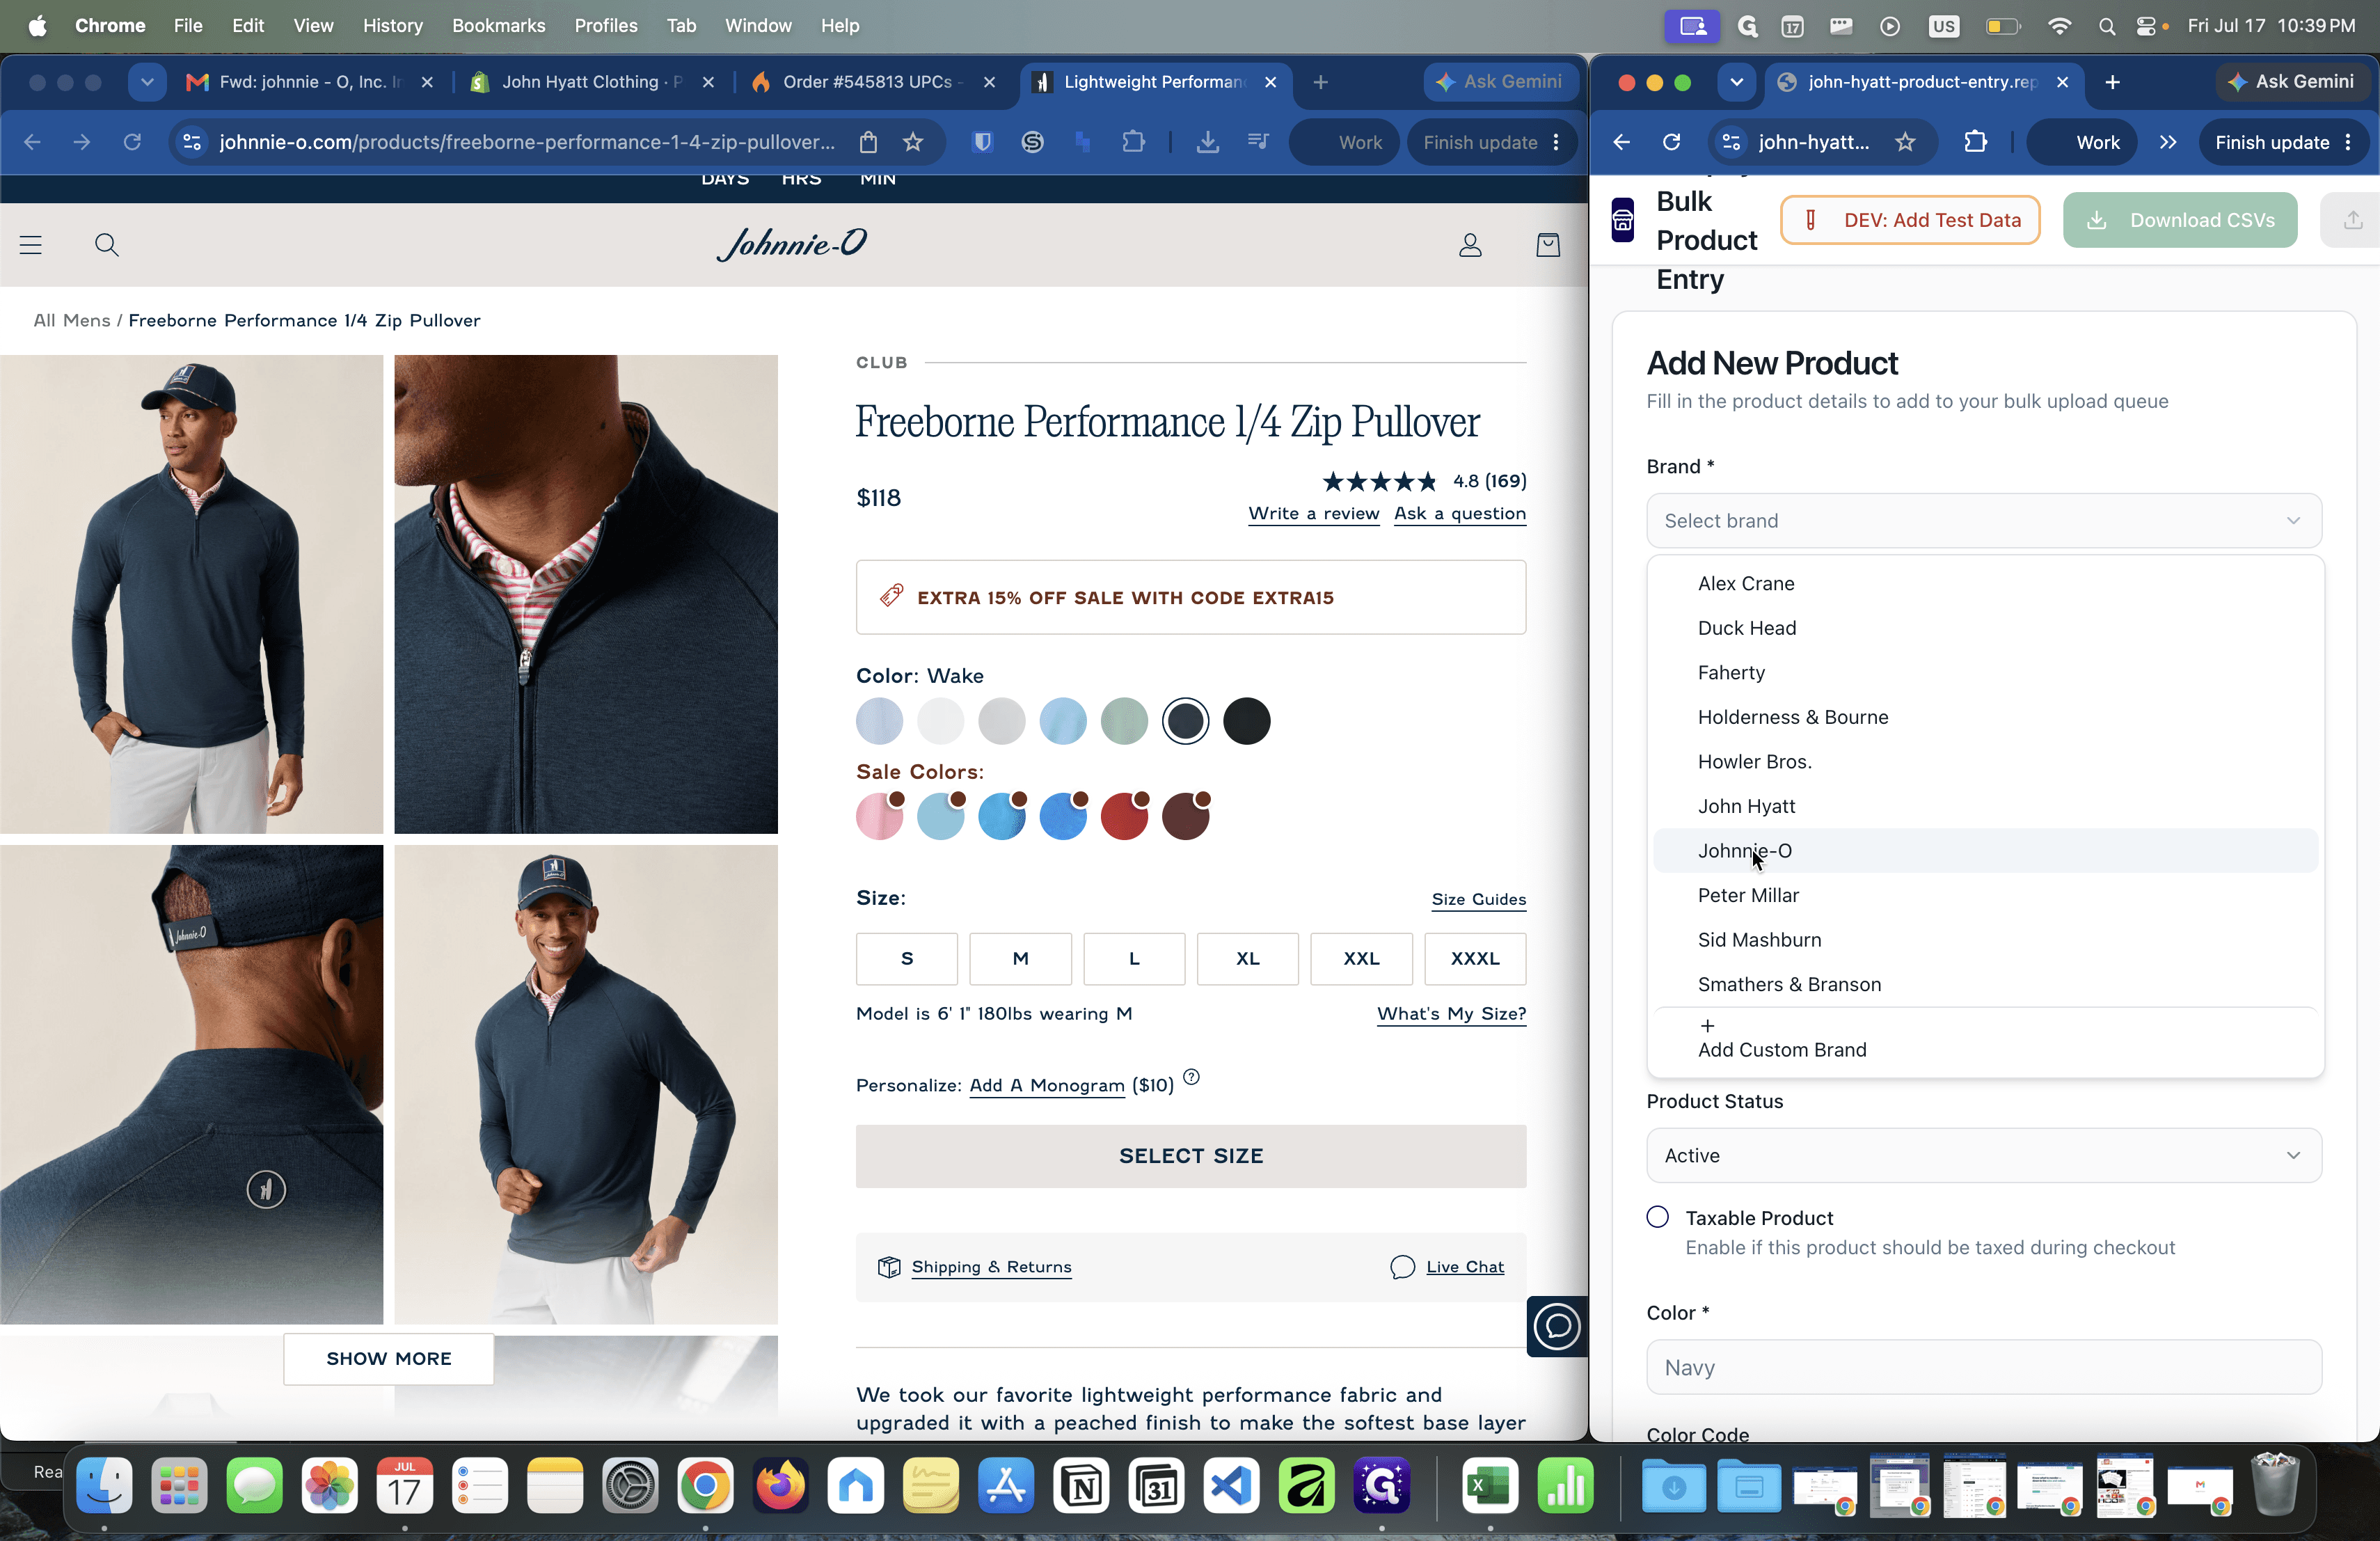Bookmark the johnnie-o.com page with star icon
2380x1541 pixels.
click(913, 142)
